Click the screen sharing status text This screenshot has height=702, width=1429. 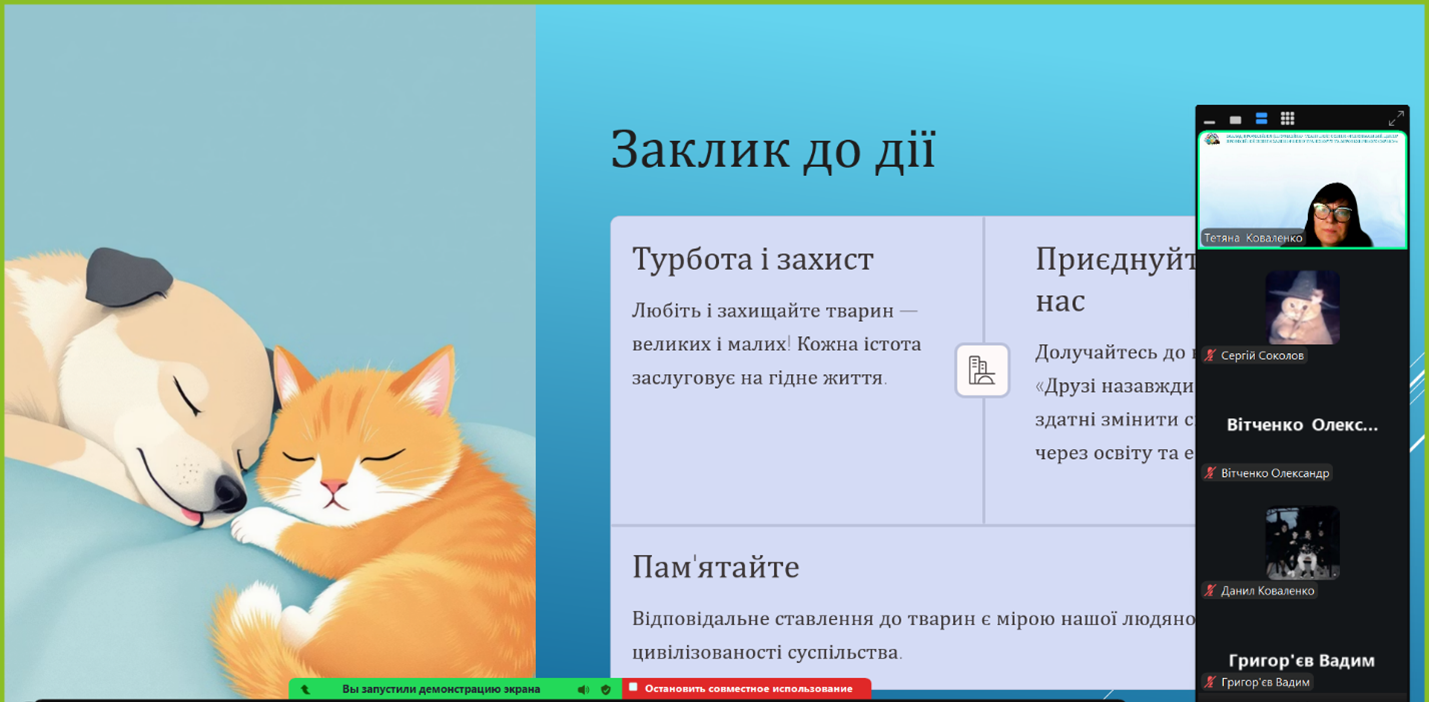pos(441,689)
